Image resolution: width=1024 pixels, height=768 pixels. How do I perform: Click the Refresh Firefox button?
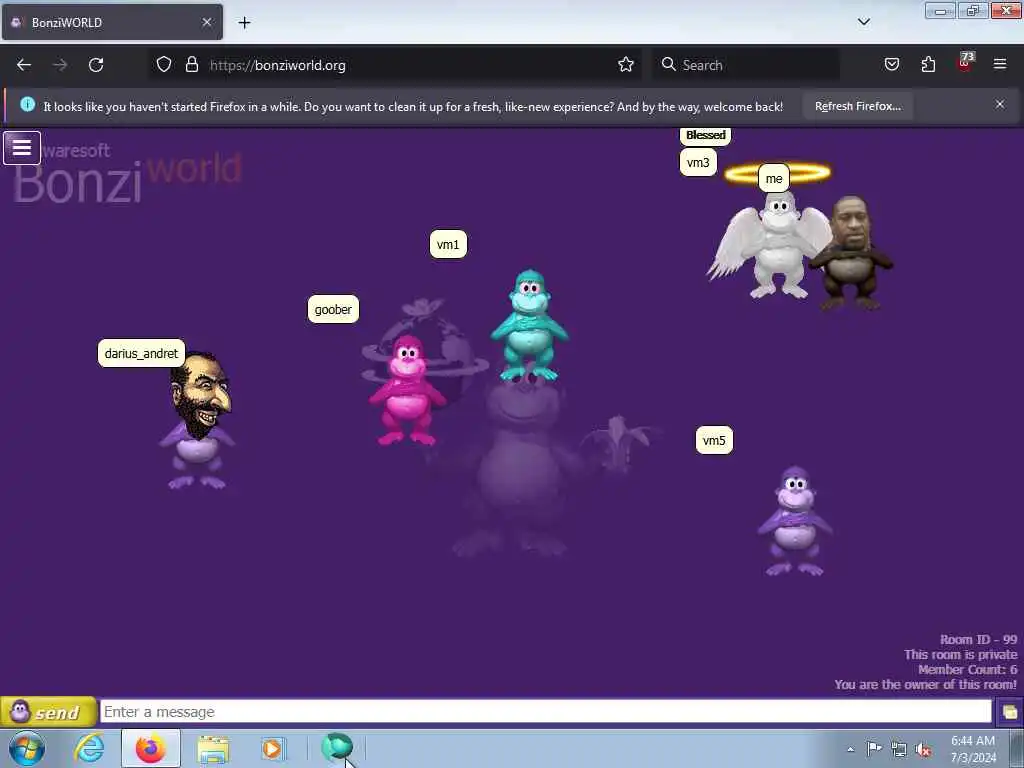click(857, 106)
